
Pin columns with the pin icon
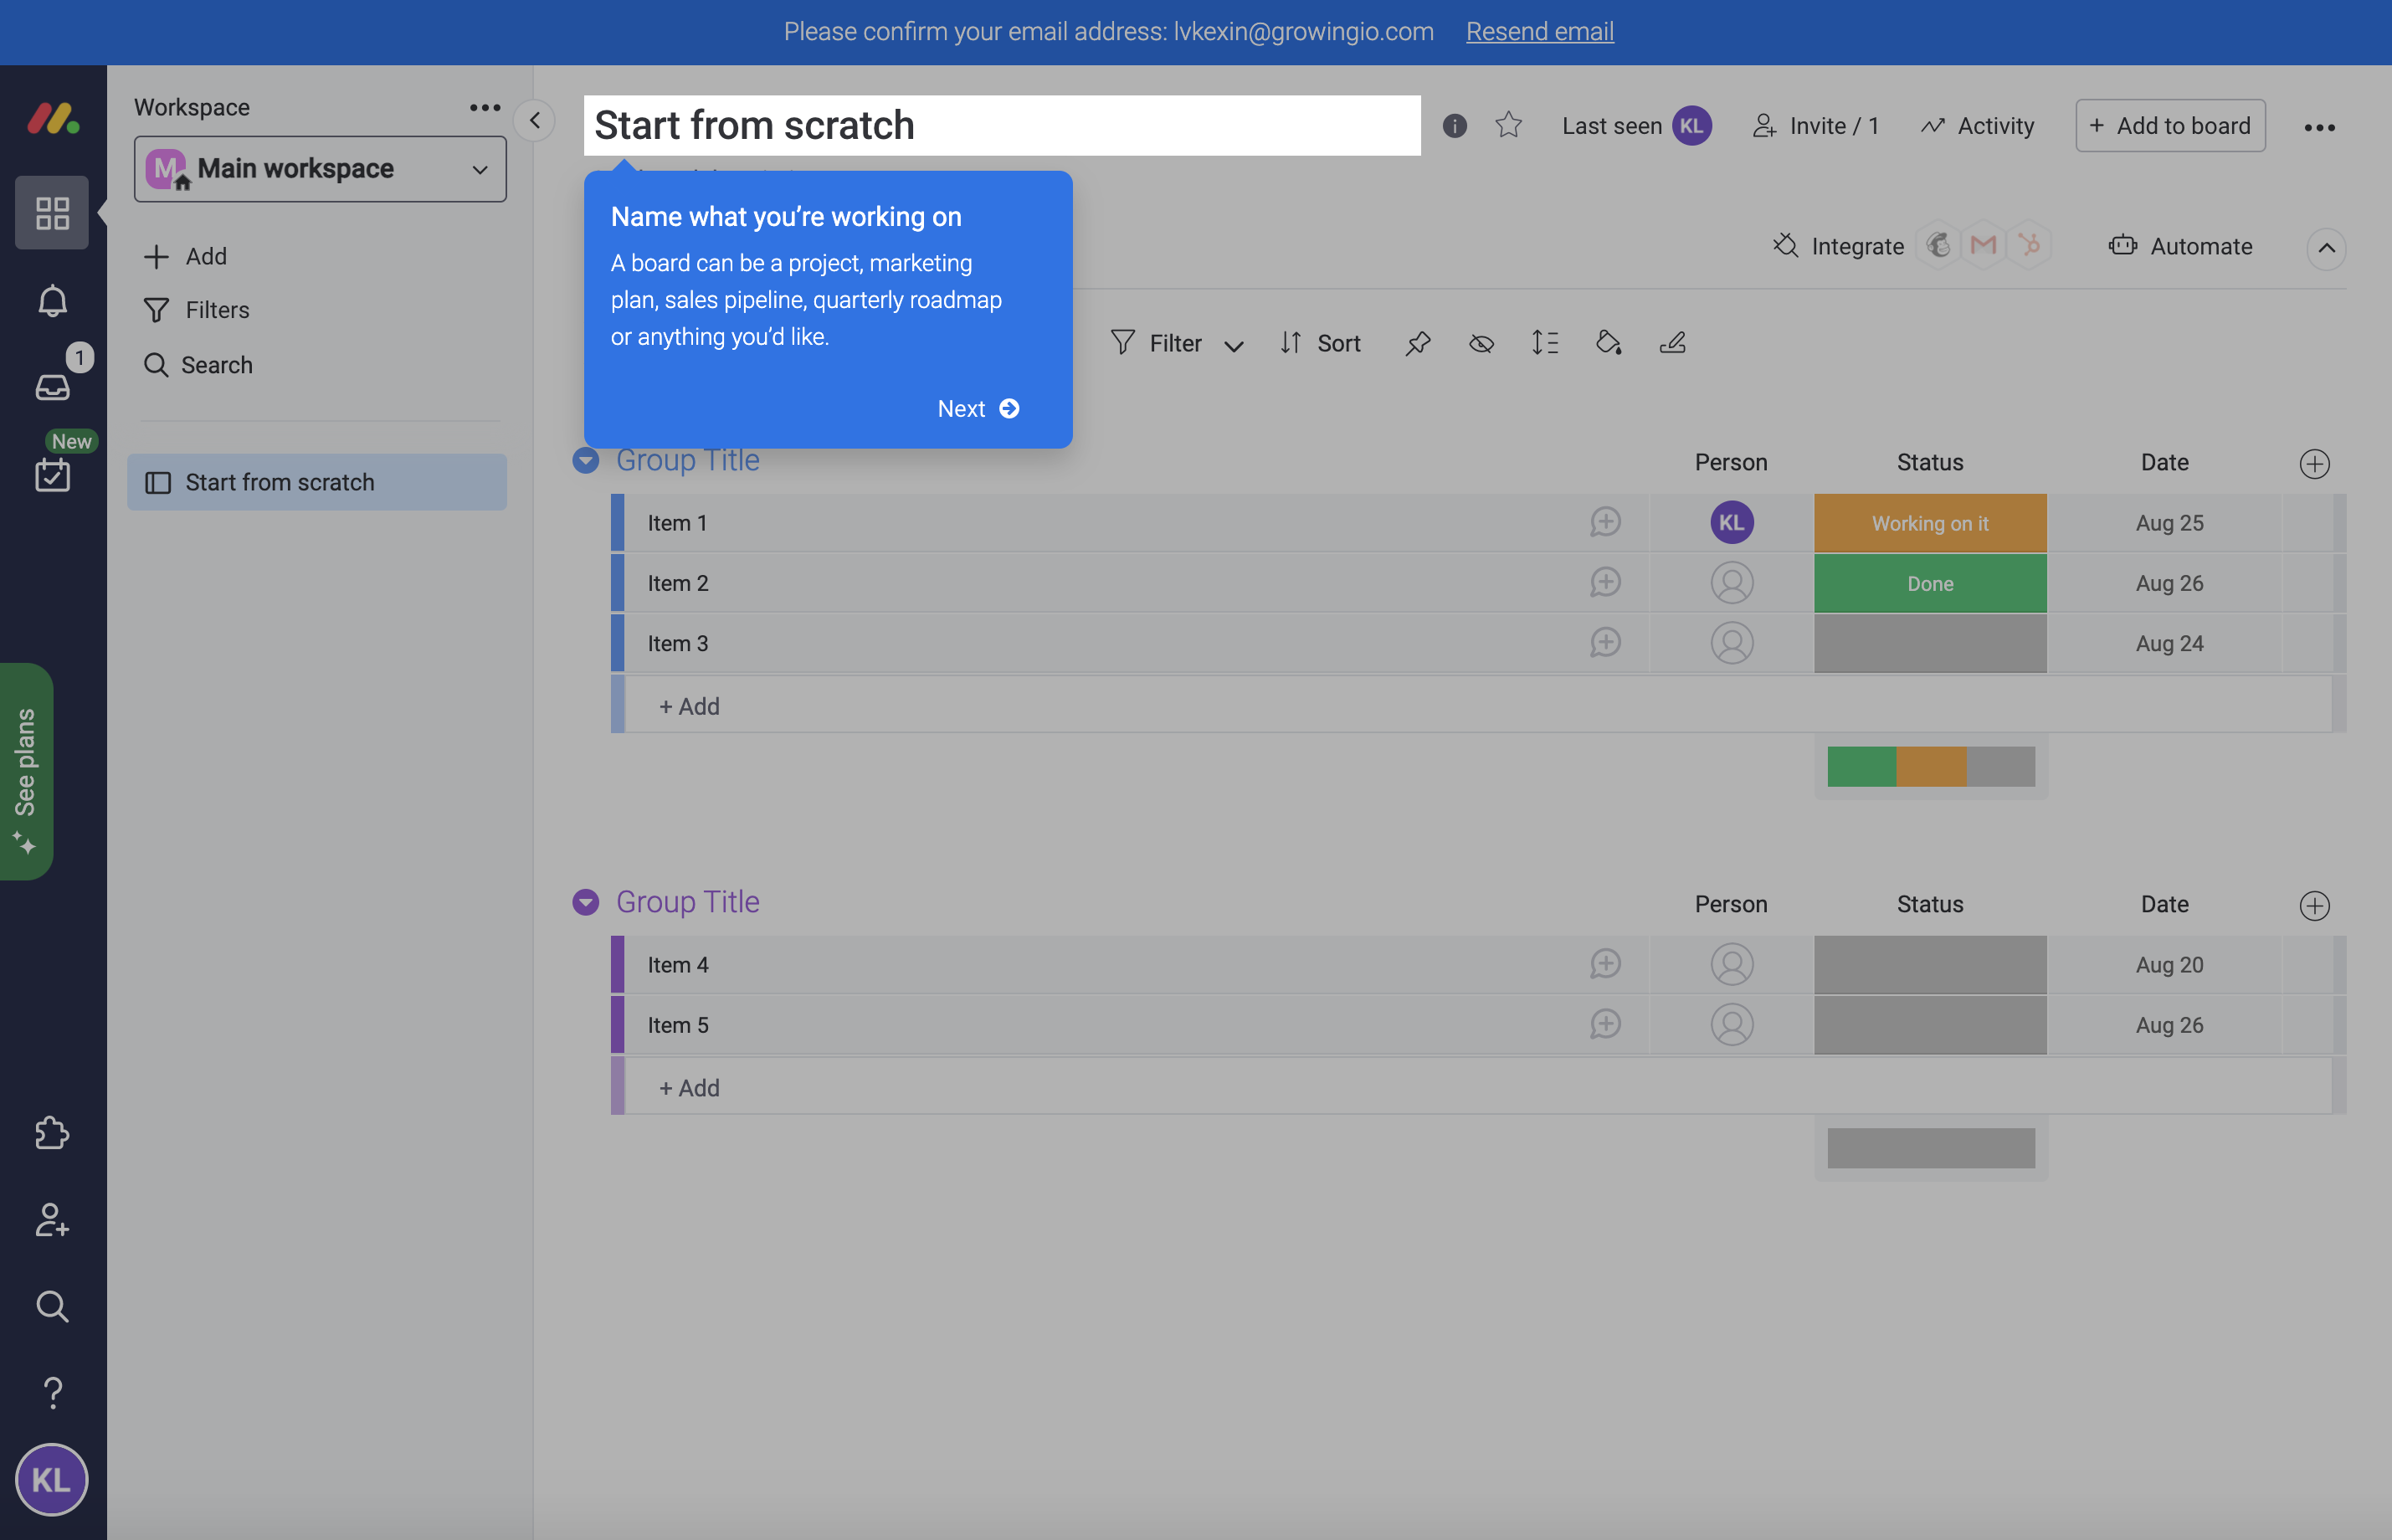pyautogui.click(x=1418, y=344)
